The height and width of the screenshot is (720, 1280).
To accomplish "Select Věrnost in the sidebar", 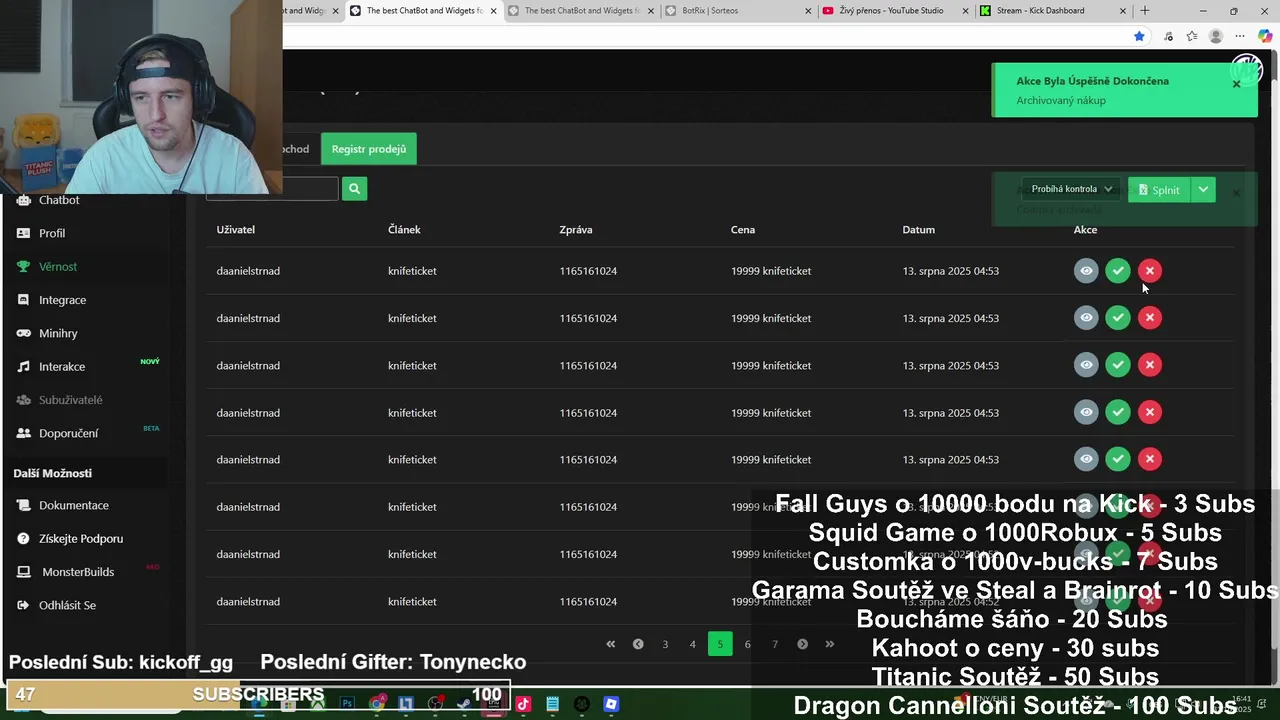I will click(x=58, y=266).
